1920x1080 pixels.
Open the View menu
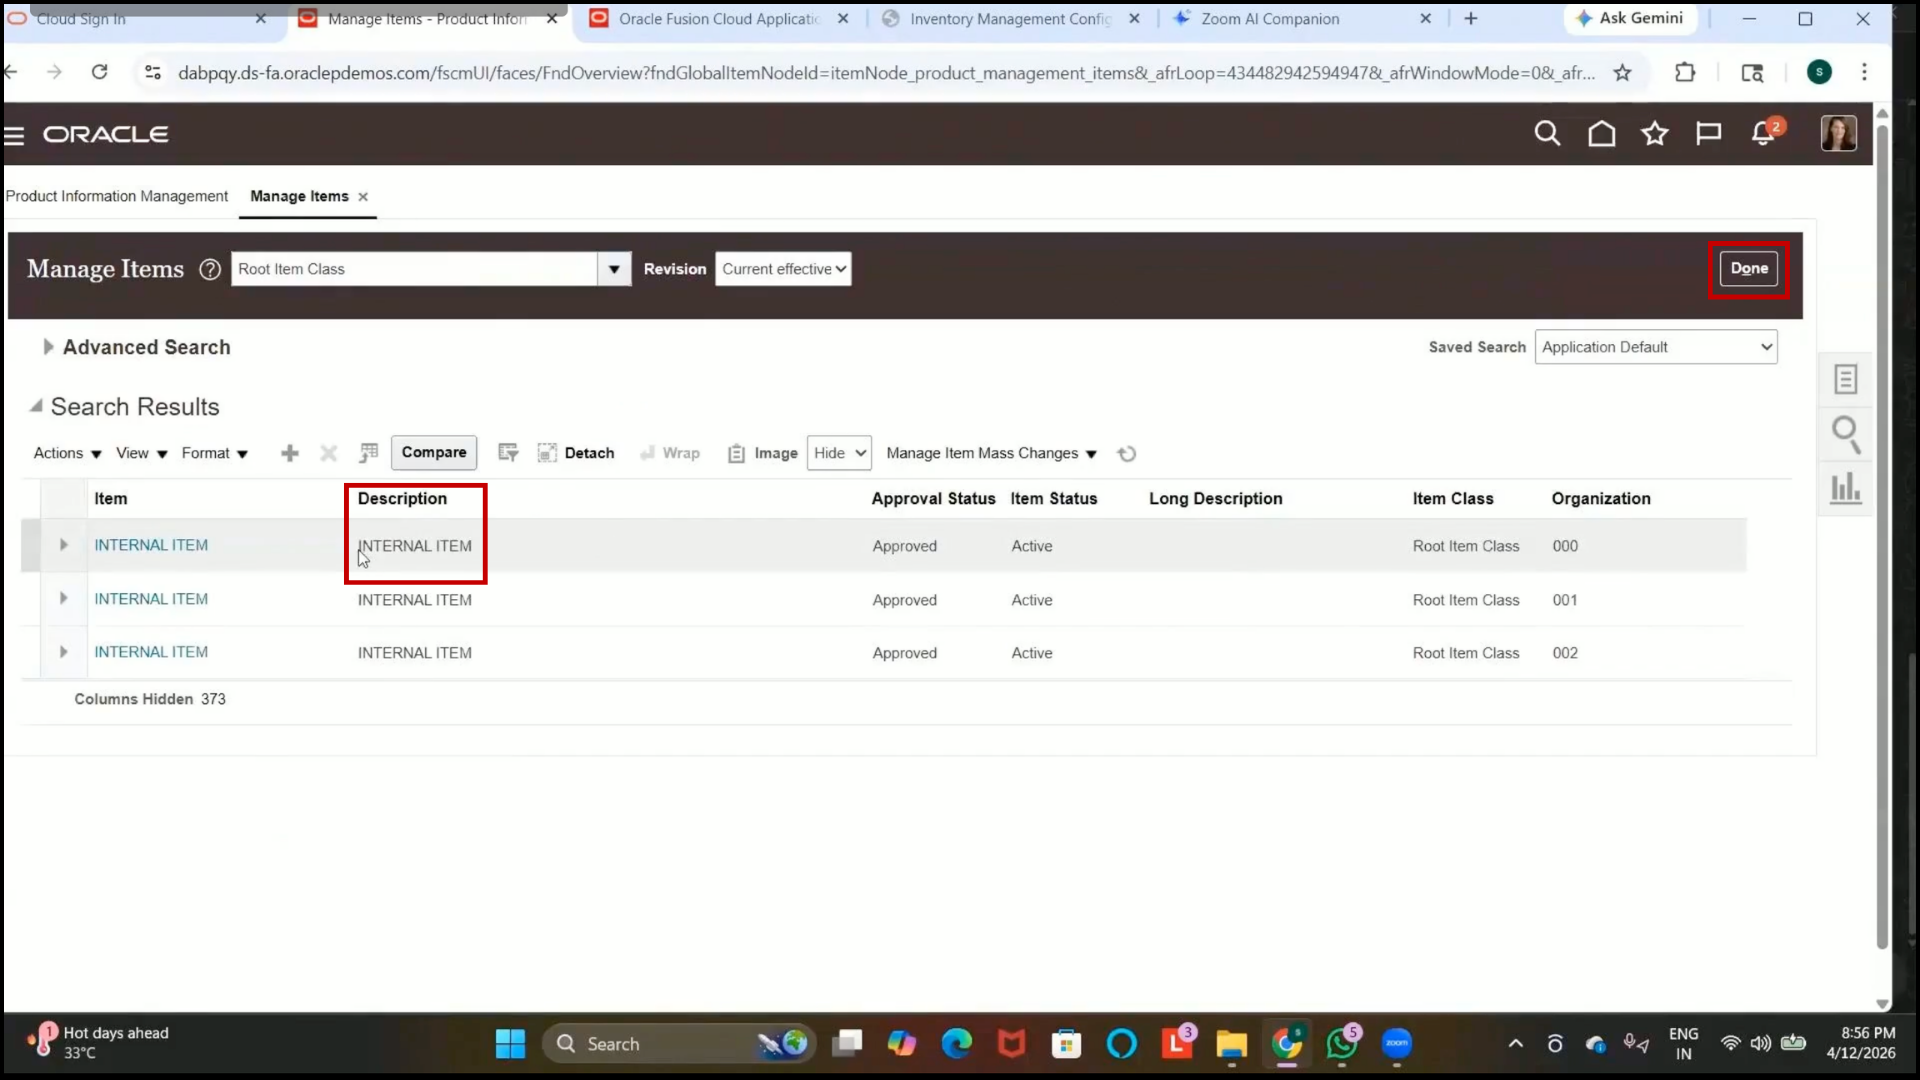[x=141, y=453]
